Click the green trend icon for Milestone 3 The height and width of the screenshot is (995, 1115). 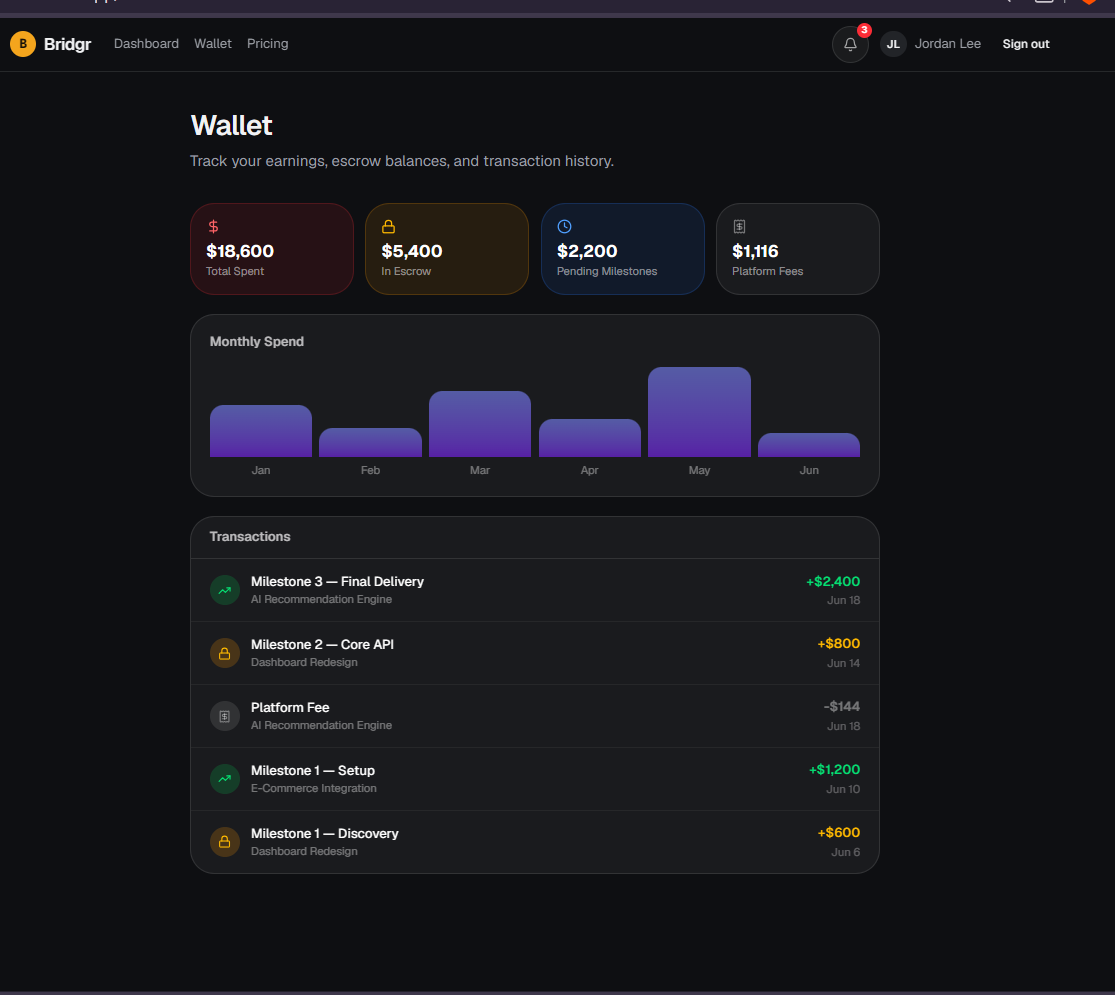225,590
